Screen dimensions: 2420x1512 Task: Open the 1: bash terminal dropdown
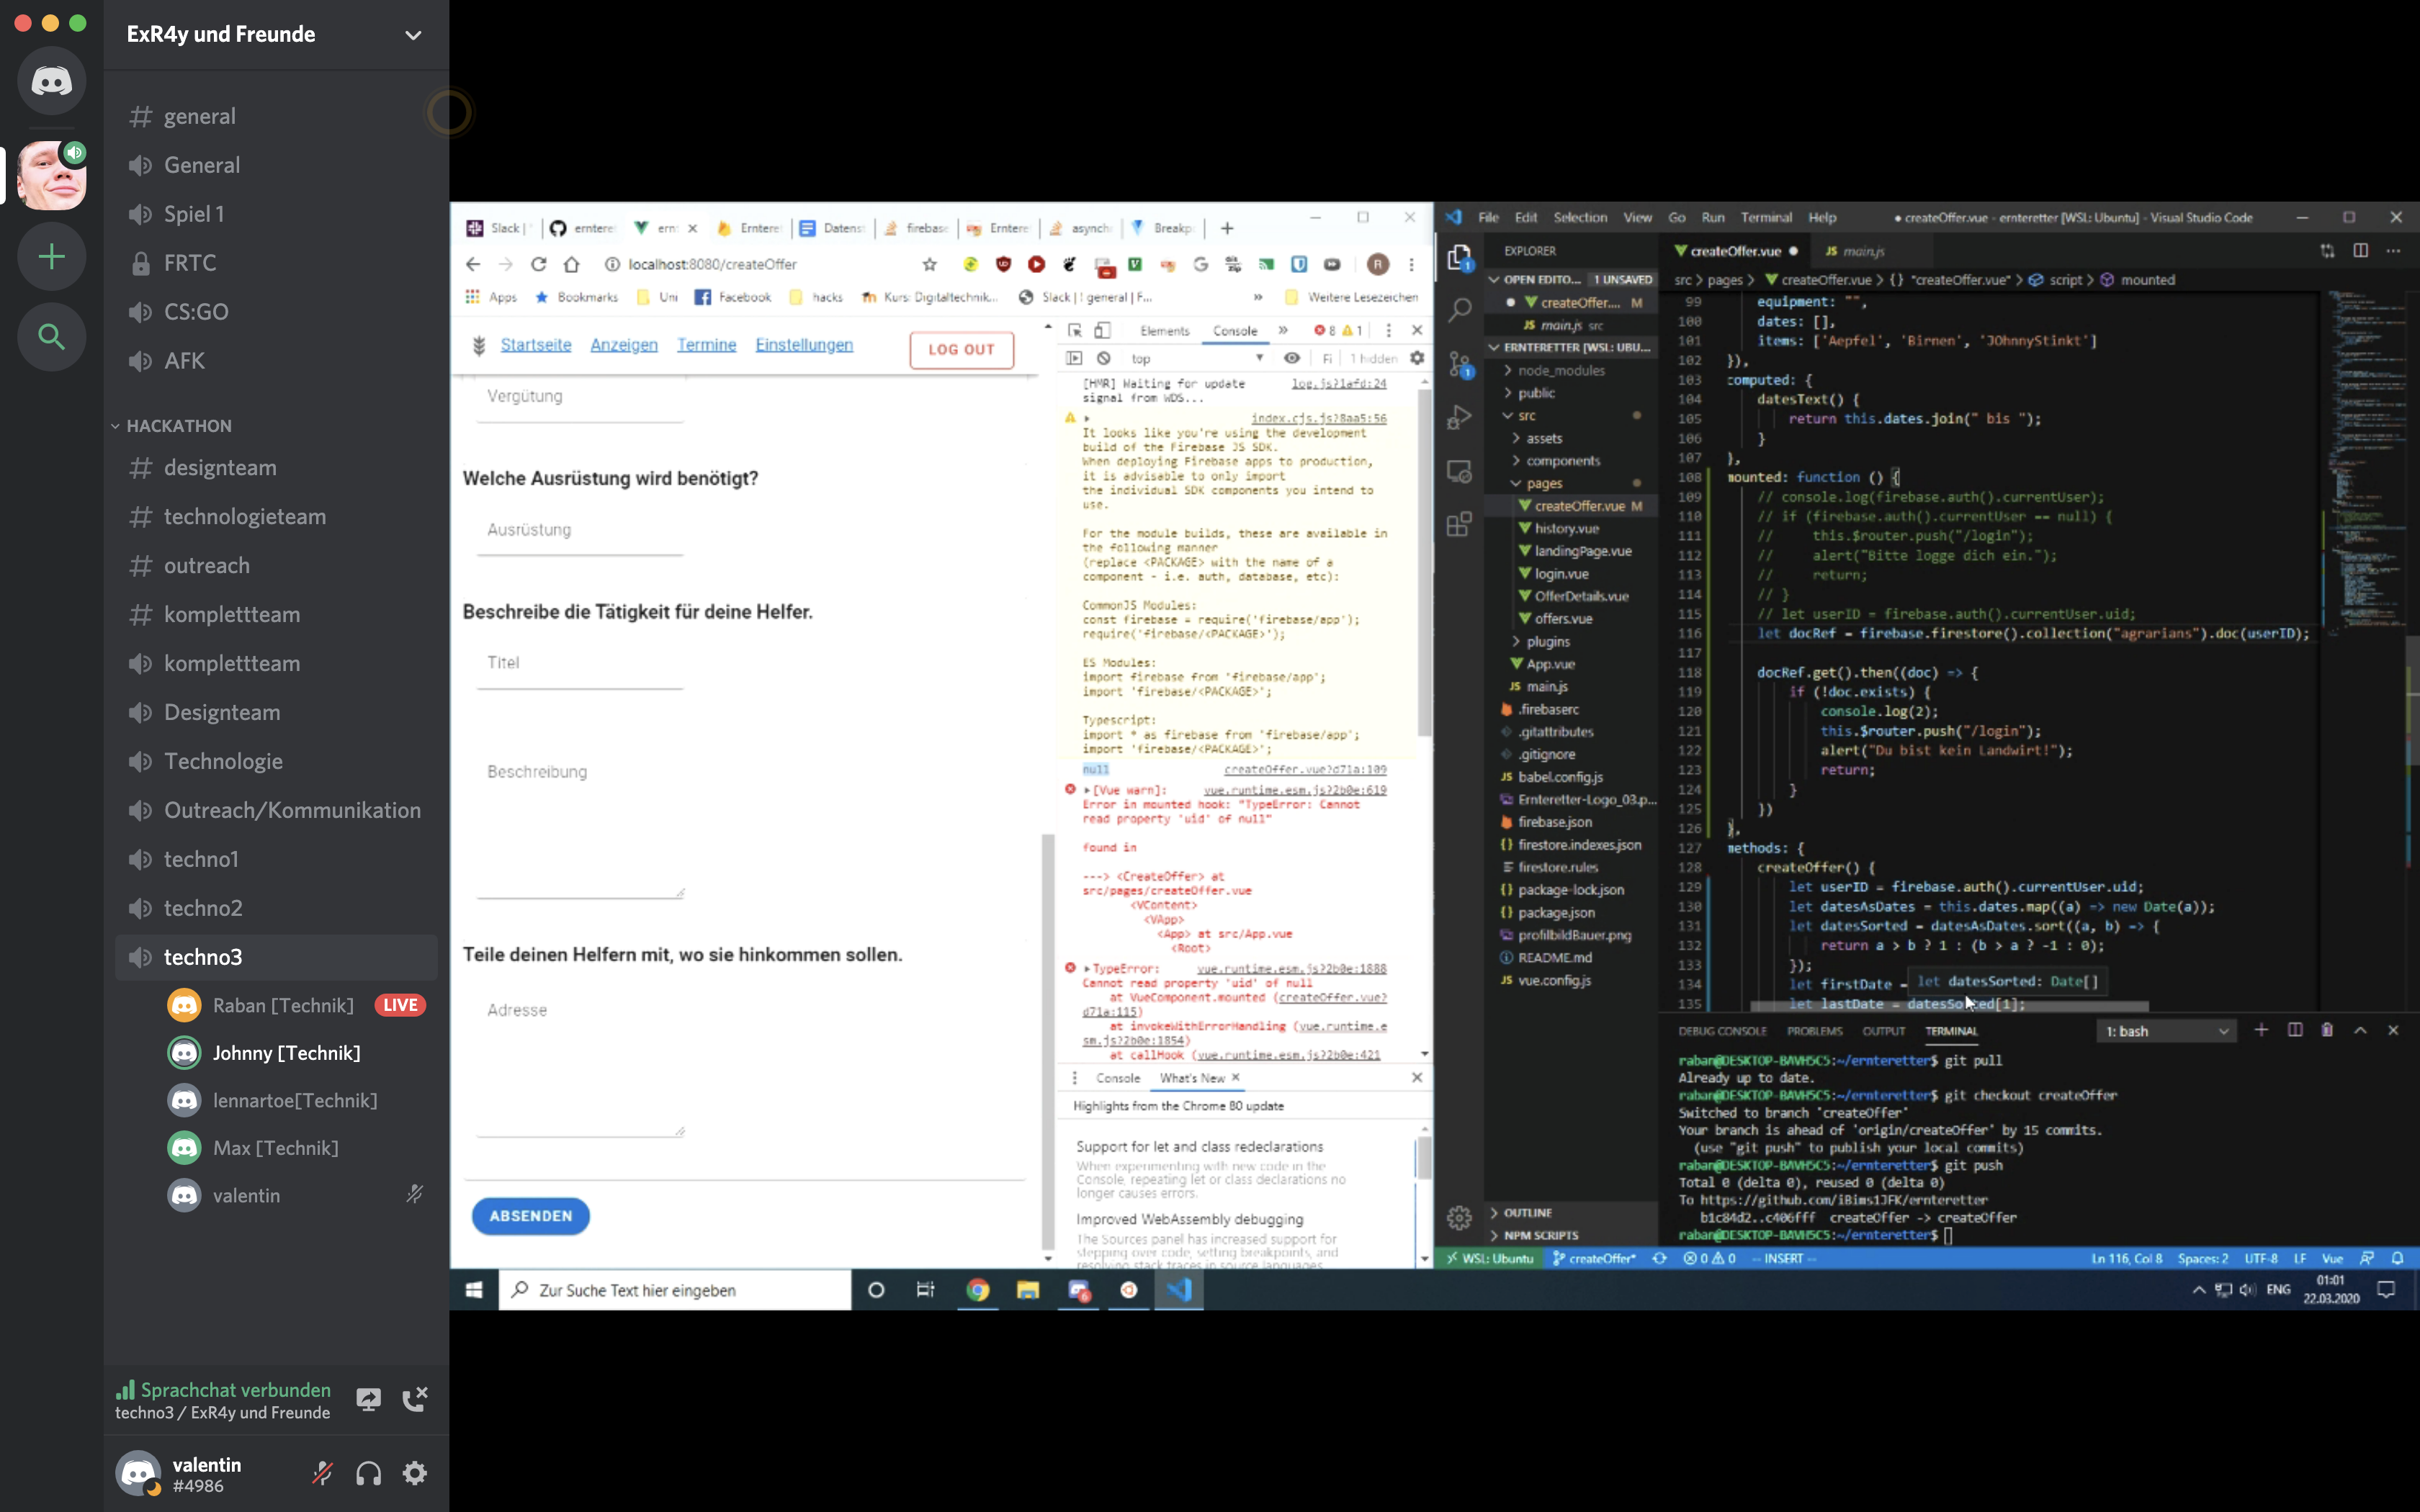click(2166, 1031)
